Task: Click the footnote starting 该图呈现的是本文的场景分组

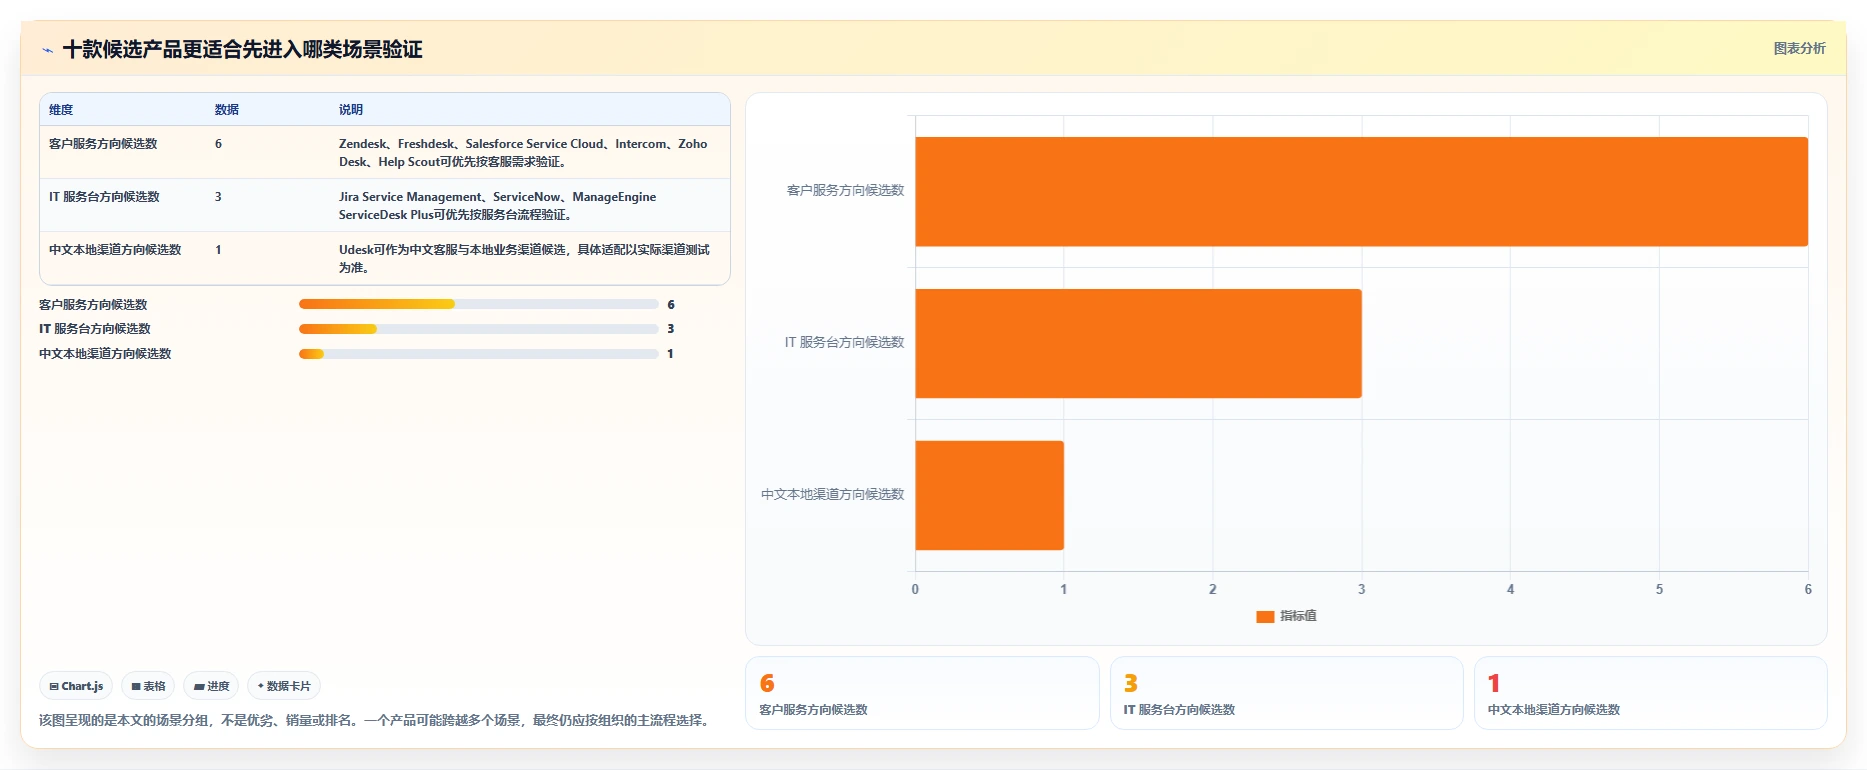Action: [377, 720]
